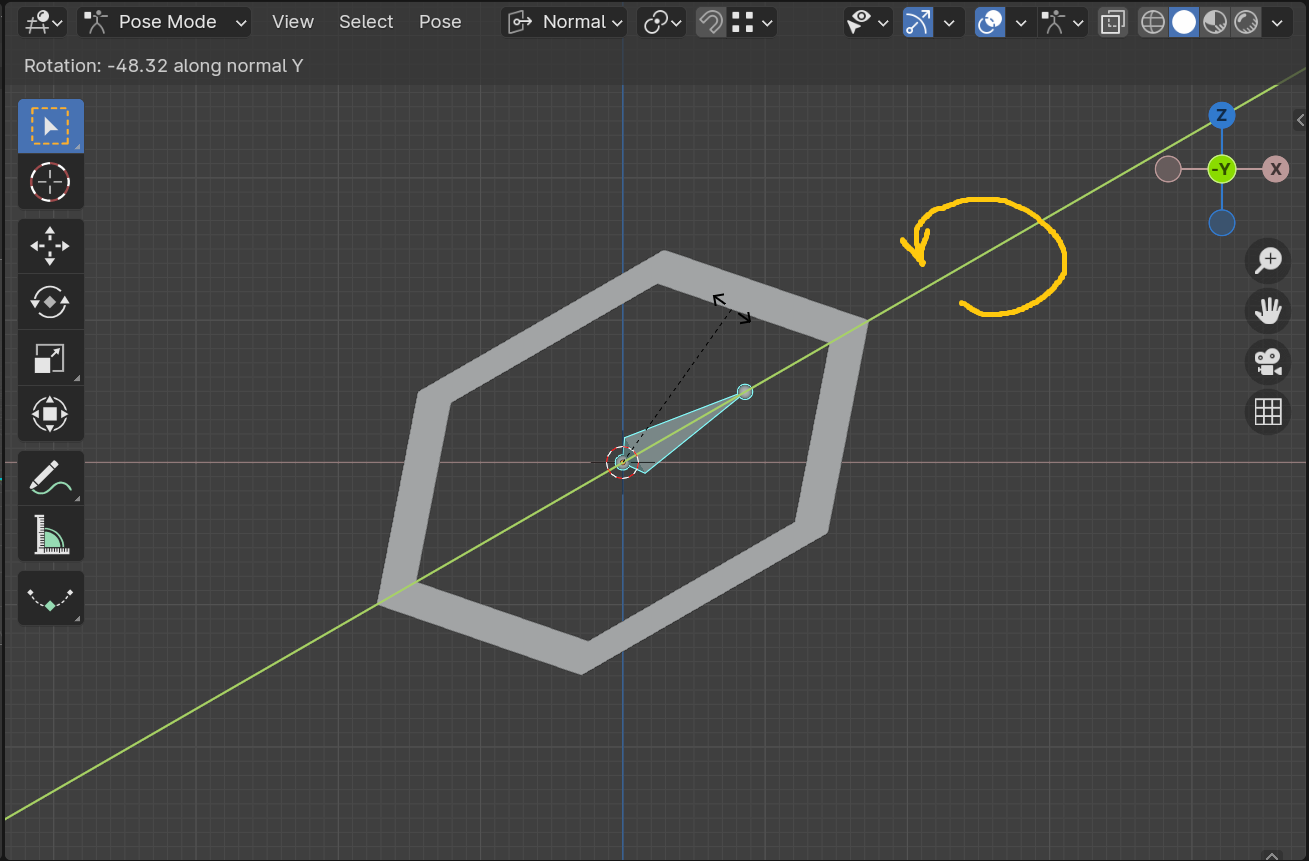Click the negative X axis gizmo ball

[x=1168, y=169]
